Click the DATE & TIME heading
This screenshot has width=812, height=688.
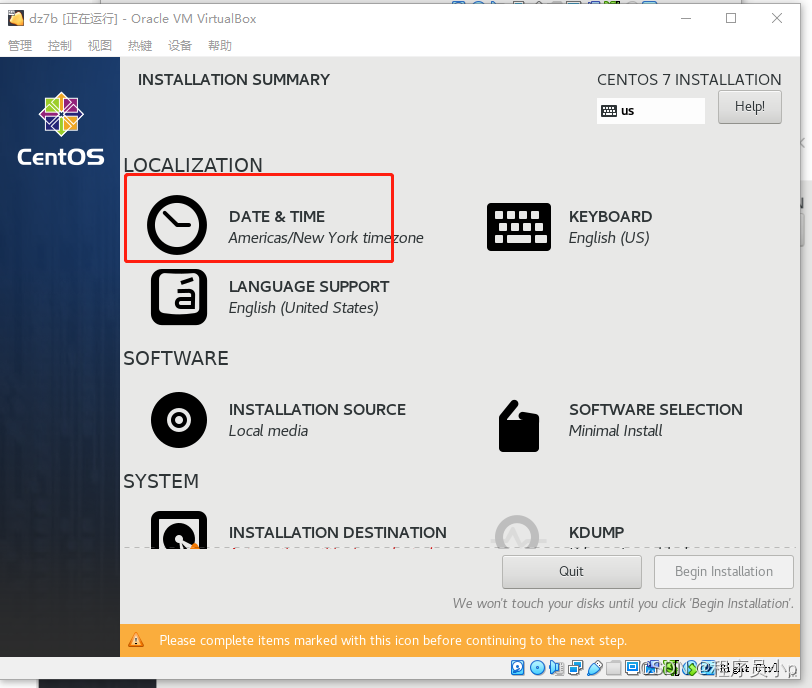point(277,216)
